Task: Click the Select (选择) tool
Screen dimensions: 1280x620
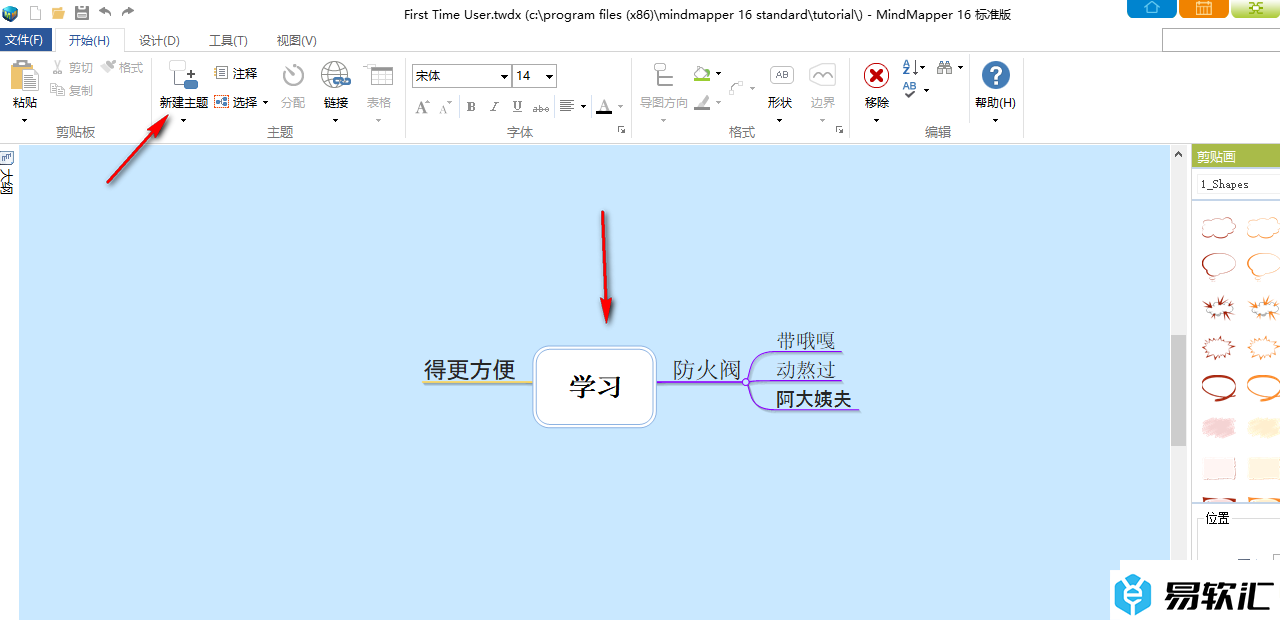Action: [x=236, y=102]
